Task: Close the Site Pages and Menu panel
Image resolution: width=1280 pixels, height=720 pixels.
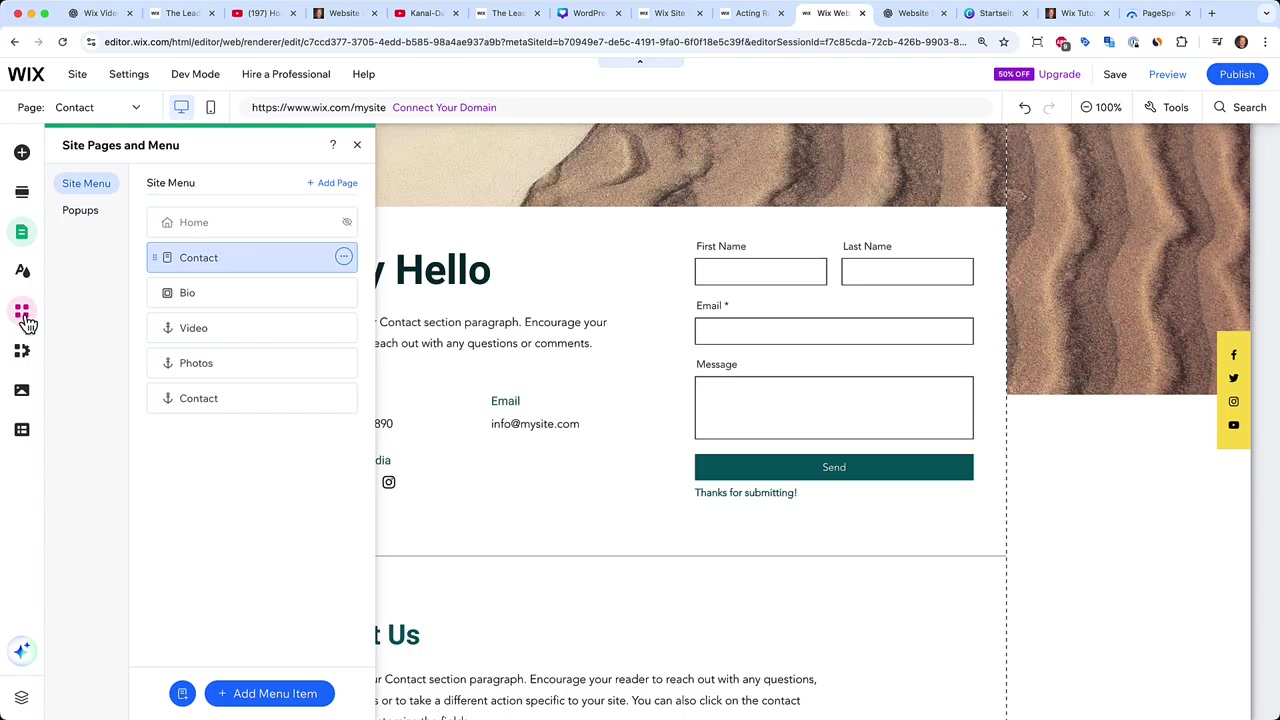Action: tap(357, 145)
